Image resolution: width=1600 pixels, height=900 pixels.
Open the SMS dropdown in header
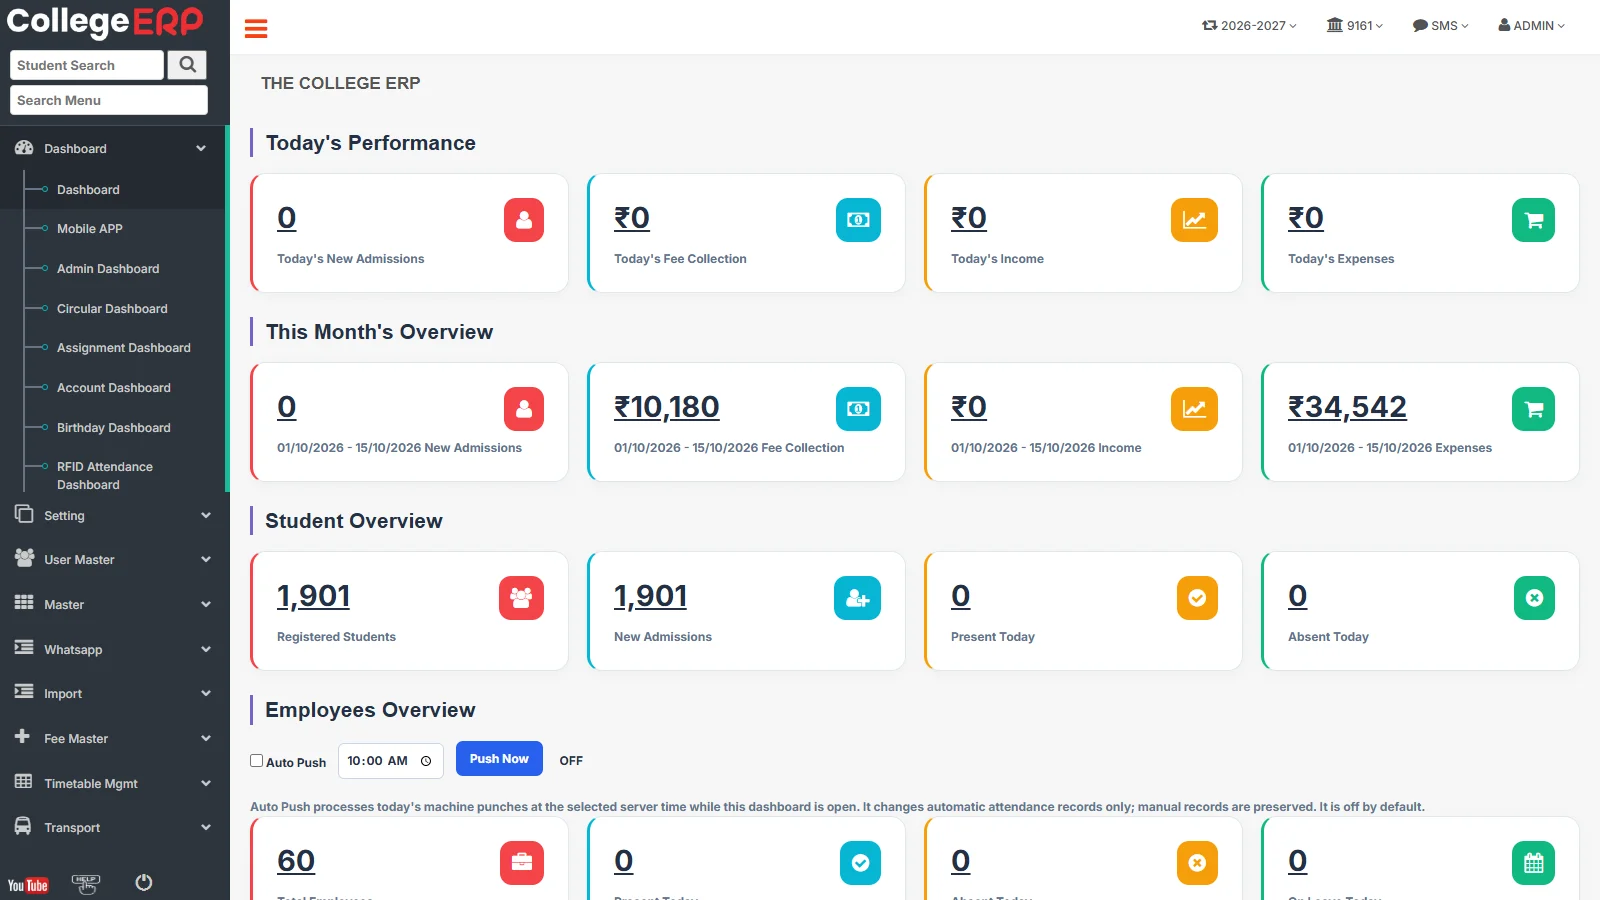[1440, 26]
